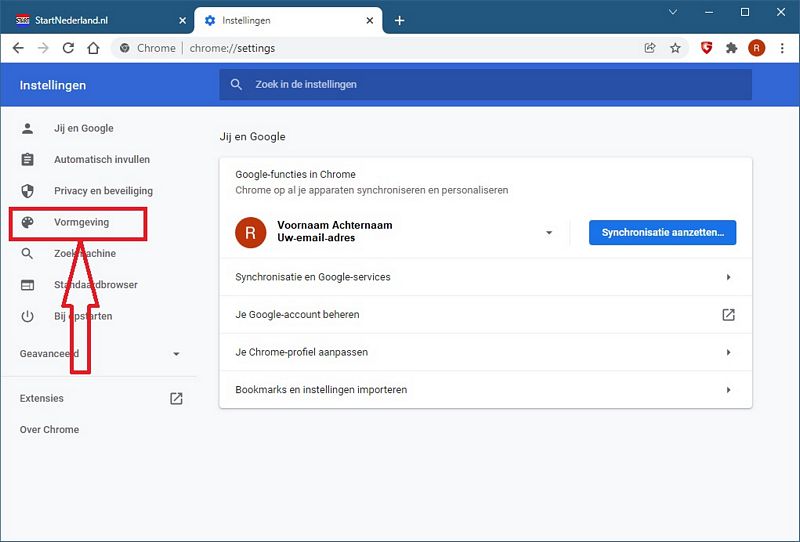The height and width of the screenshot is (542, 800).
Task: Click the palette icon for Vormgeving
Action: pyautogui.click(x=28, y=222)
